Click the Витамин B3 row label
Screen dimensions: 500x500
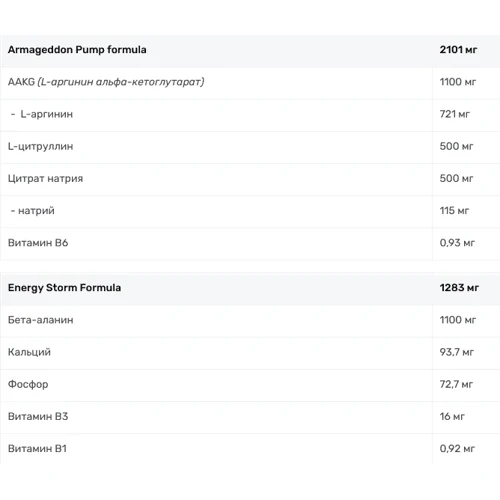(x=38, y=416)
